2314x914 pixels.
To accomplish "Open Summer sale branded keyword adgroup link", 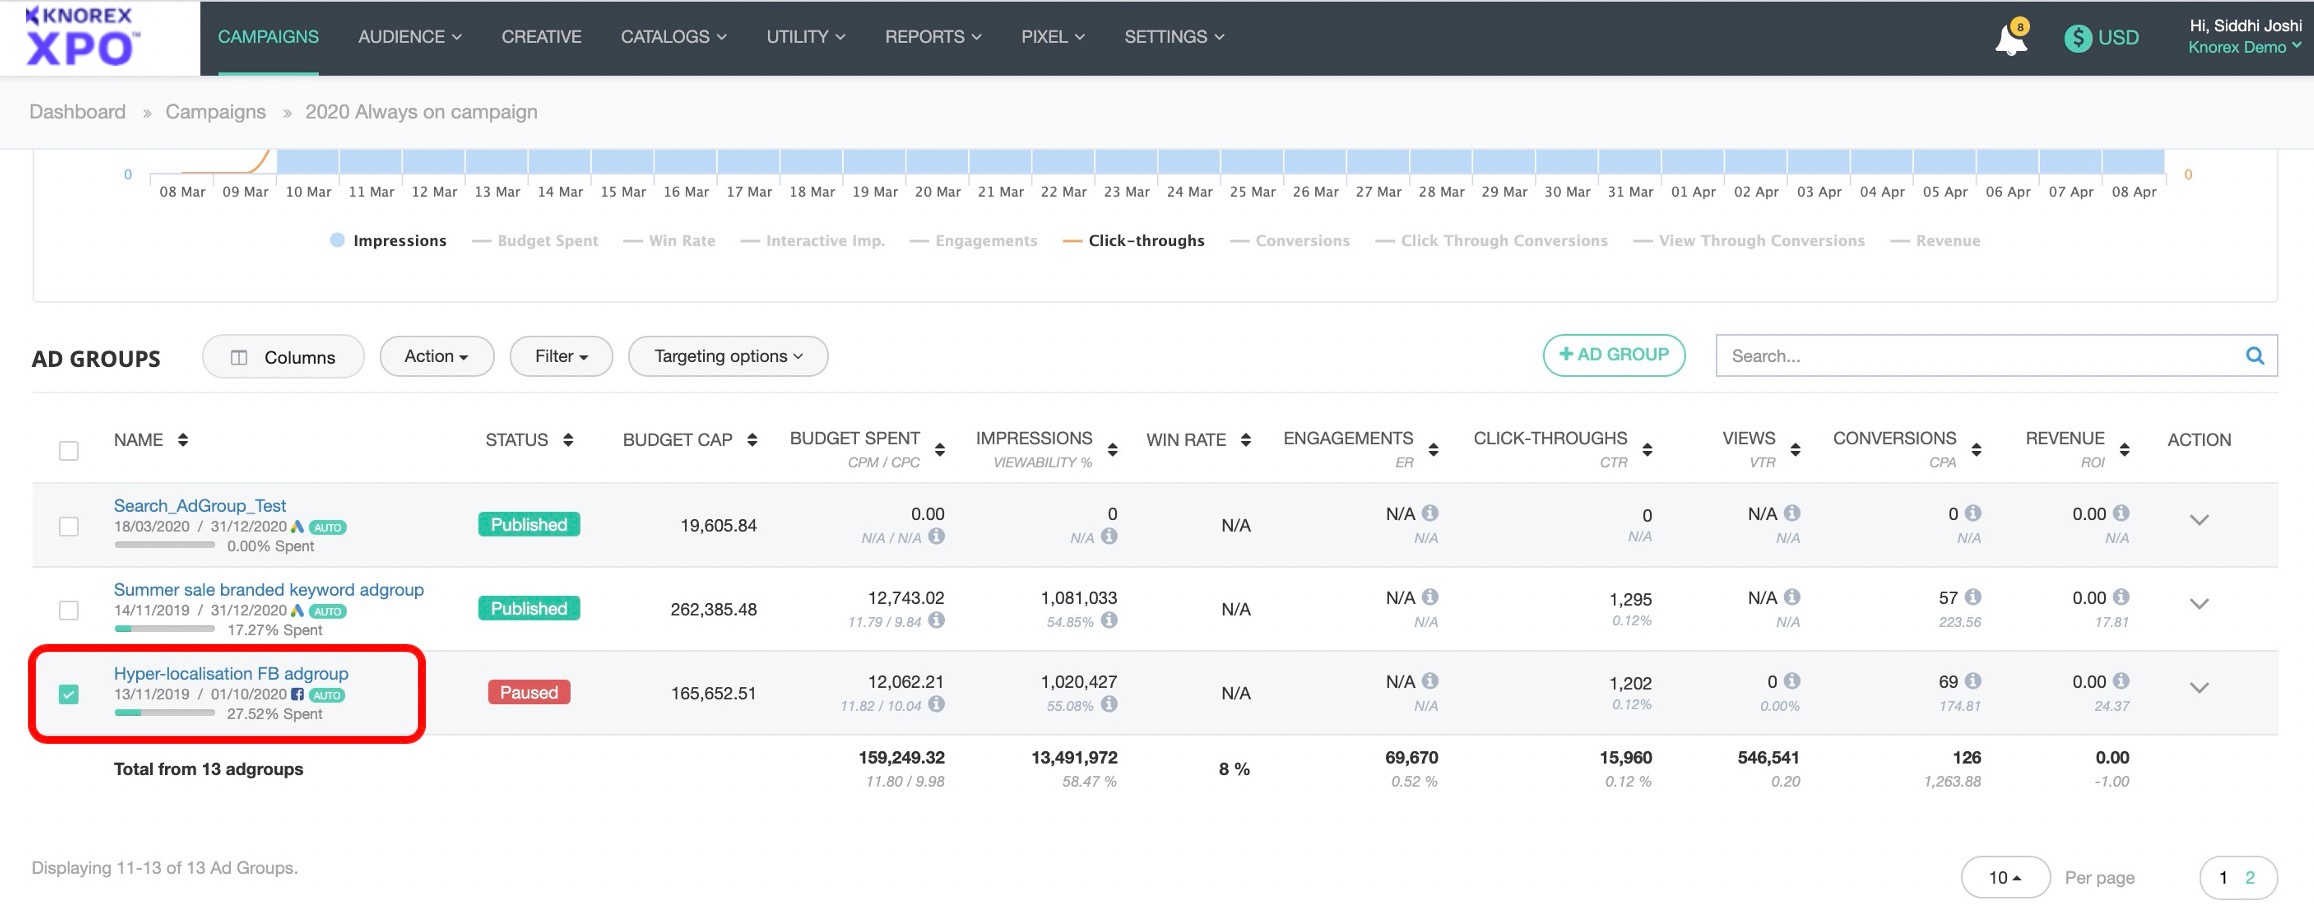I will coord(269,590).
